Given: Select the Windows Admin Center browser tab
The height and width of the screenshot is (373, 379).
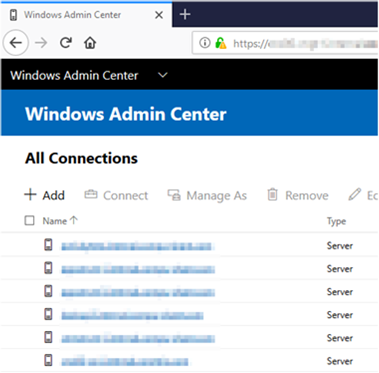Looking at the screenshot, I should 86,15.
